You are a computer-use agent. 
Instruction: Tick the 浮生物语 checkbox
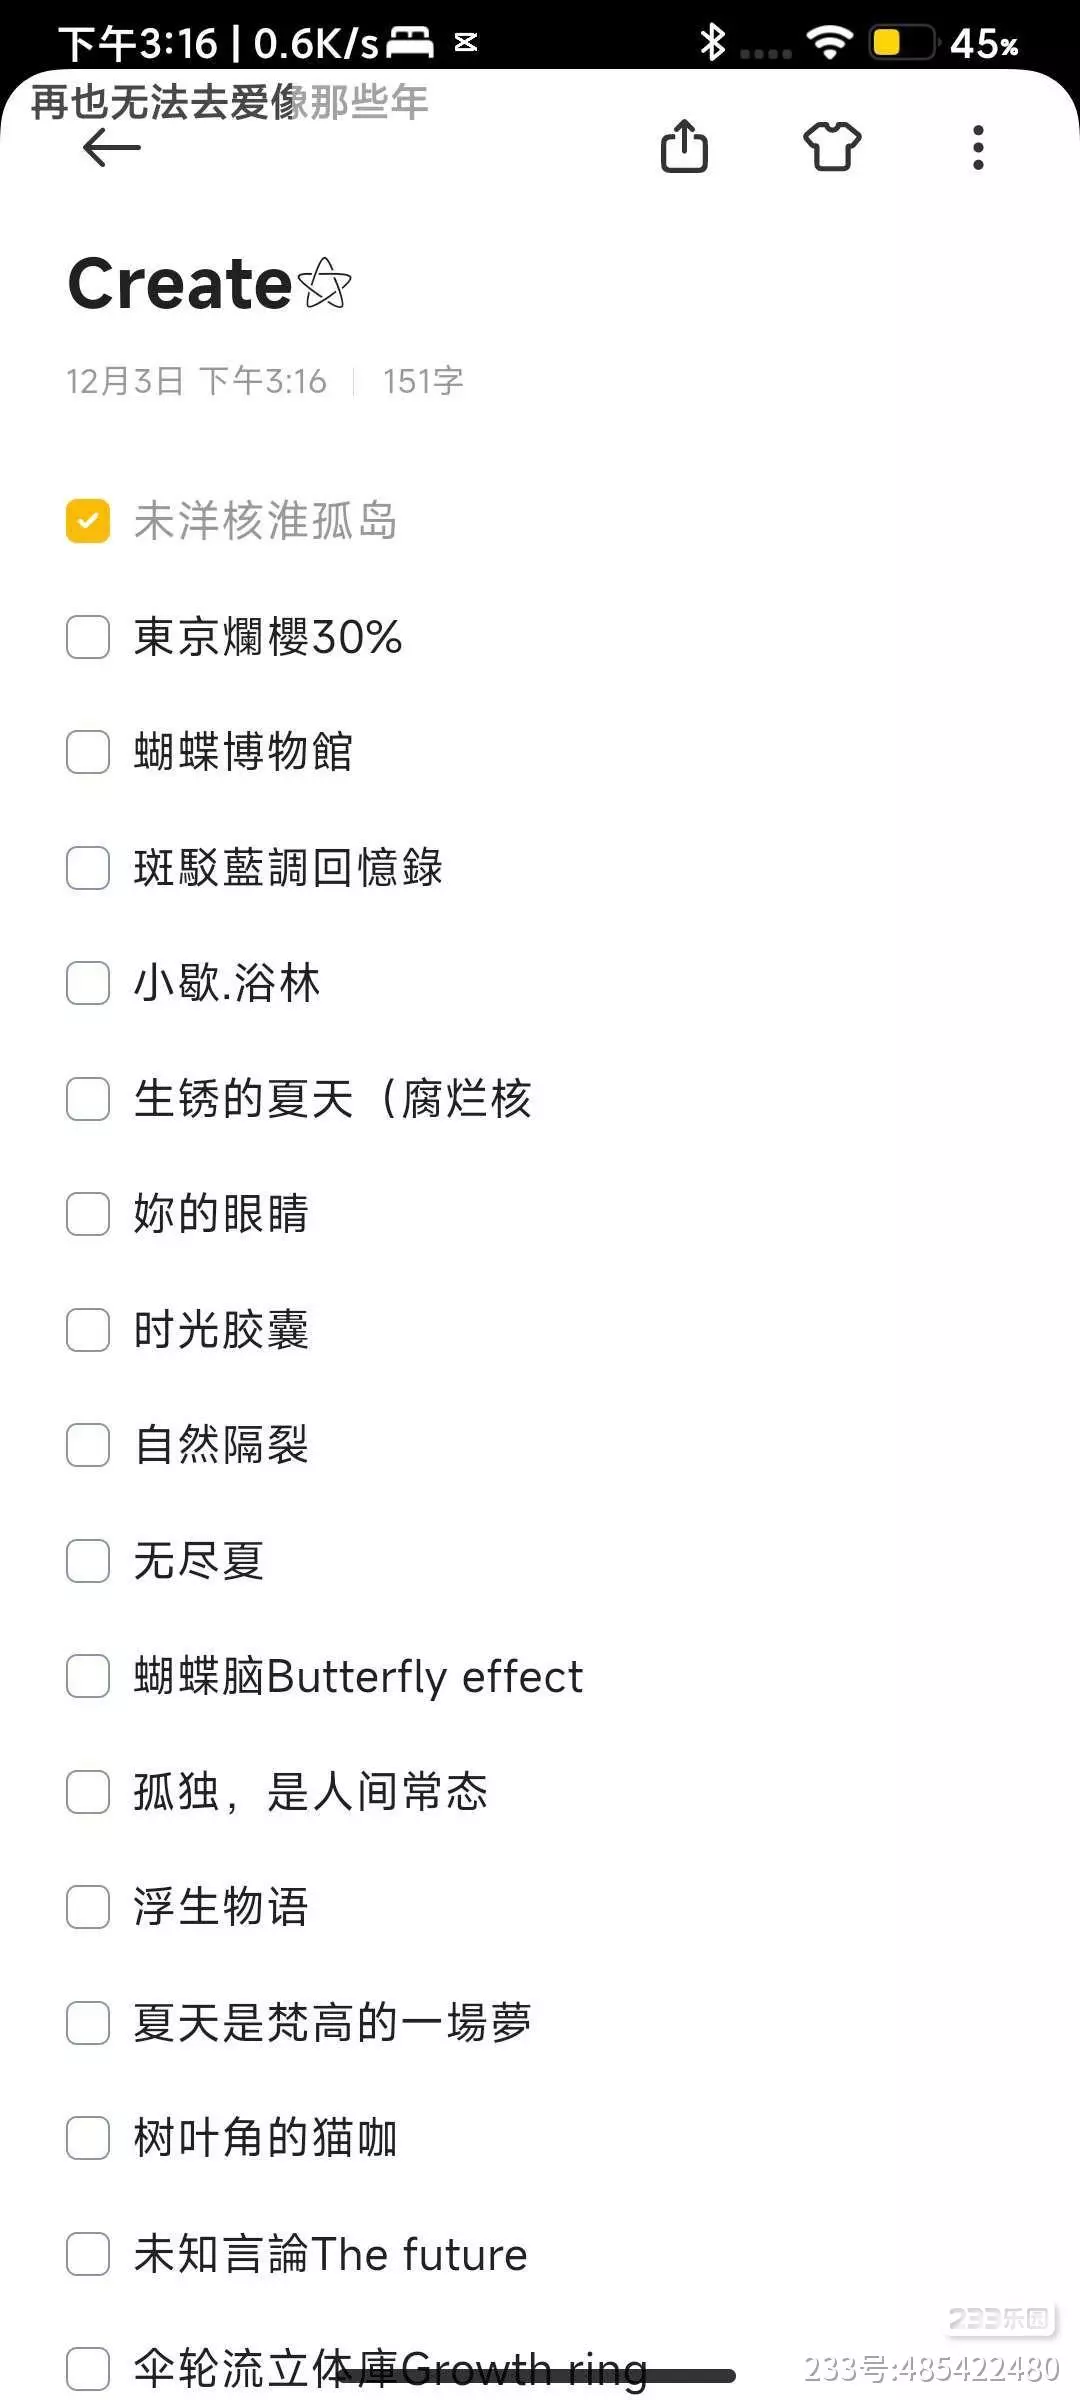point(88,1907)
